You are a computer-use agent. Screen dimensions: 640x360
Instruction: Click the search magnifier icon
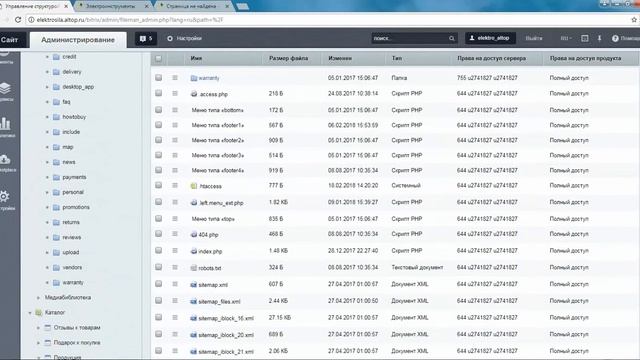(x=451, y=39)
